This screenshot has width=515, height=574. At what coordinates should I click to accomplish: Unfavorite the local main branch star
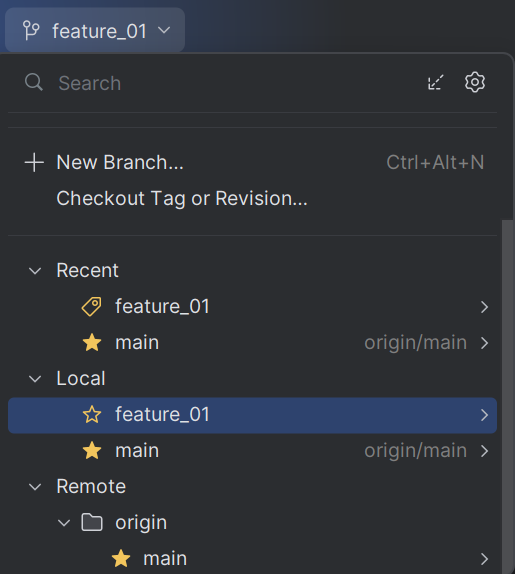click(92, 451)
